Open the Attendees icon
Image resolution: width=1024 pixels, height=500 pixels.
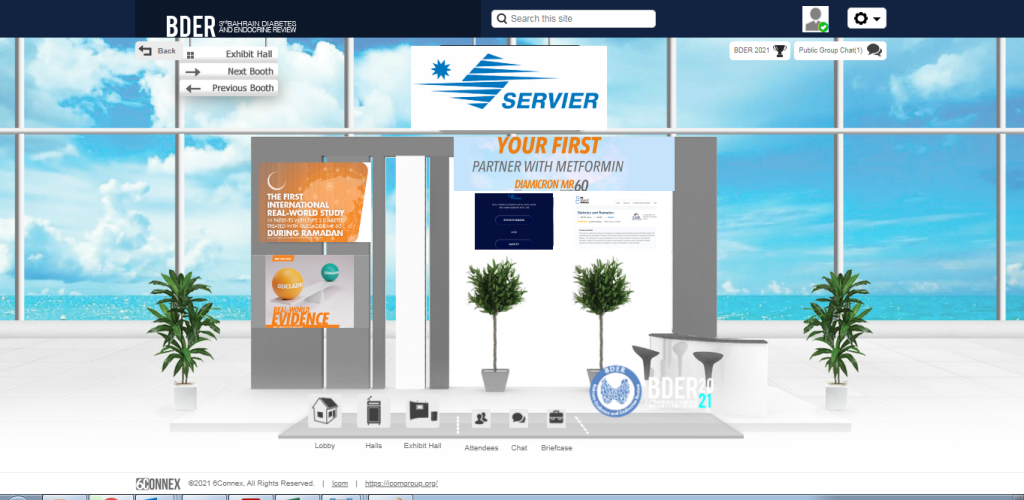pyautogui.click(x=481, y=420)
